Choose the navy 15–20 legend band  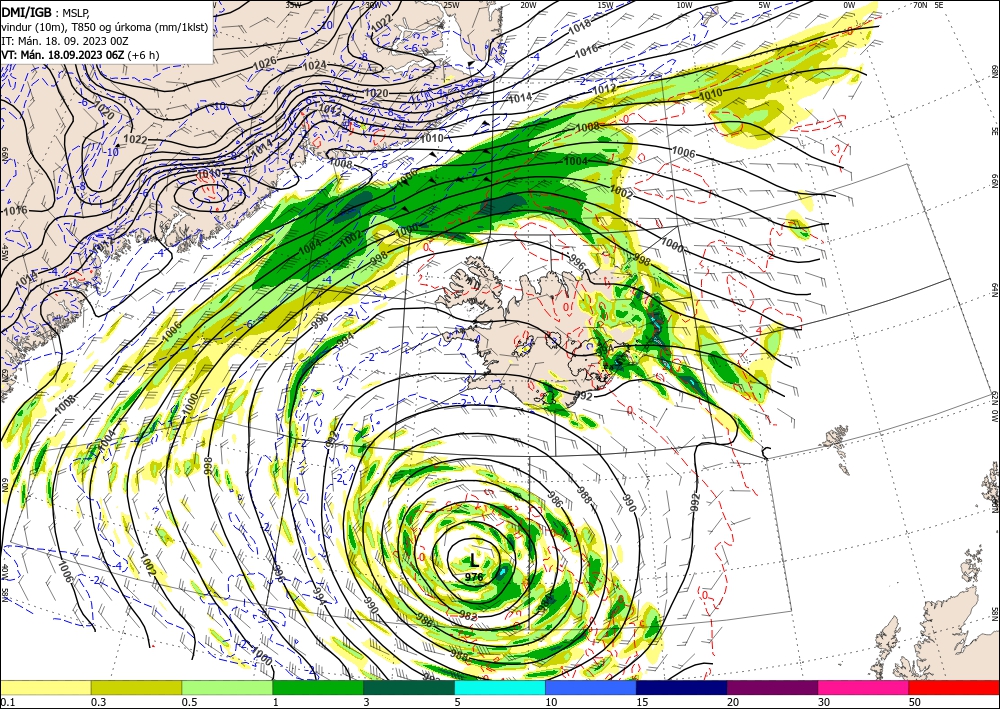pos(682,687)
